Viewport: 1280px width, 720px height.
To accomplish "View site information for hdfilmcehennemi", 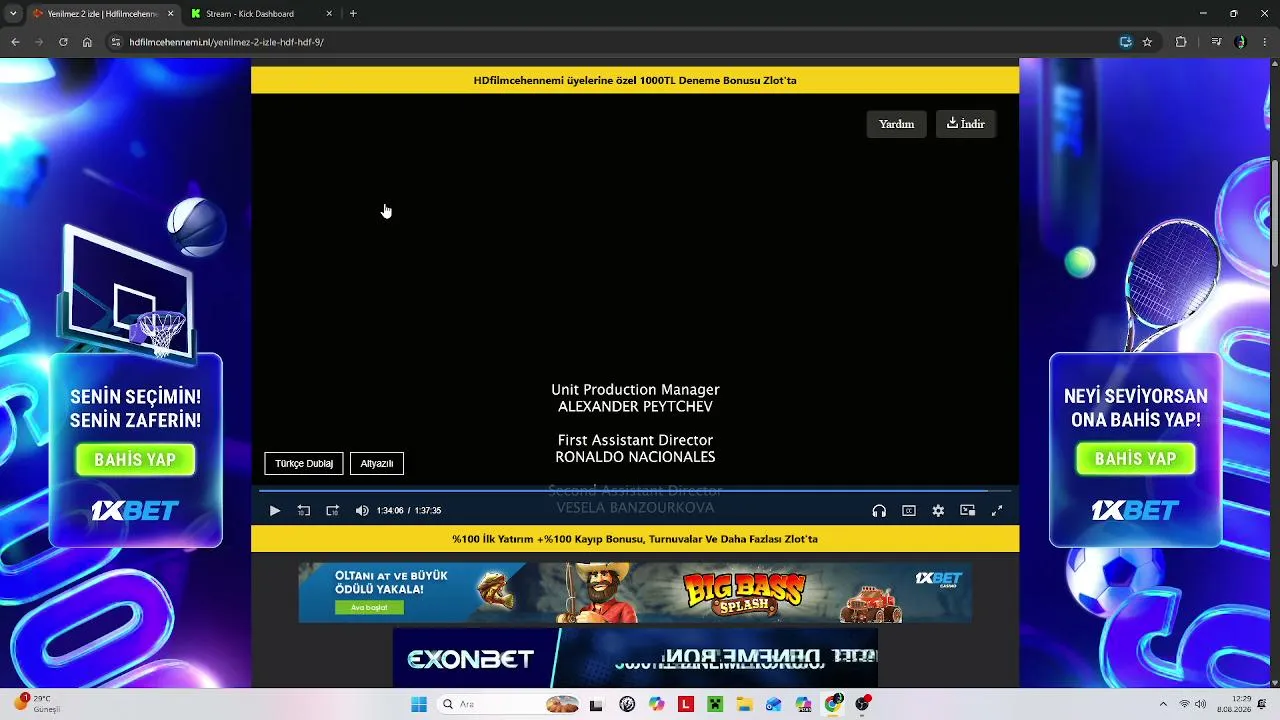I will coord(115,42).
